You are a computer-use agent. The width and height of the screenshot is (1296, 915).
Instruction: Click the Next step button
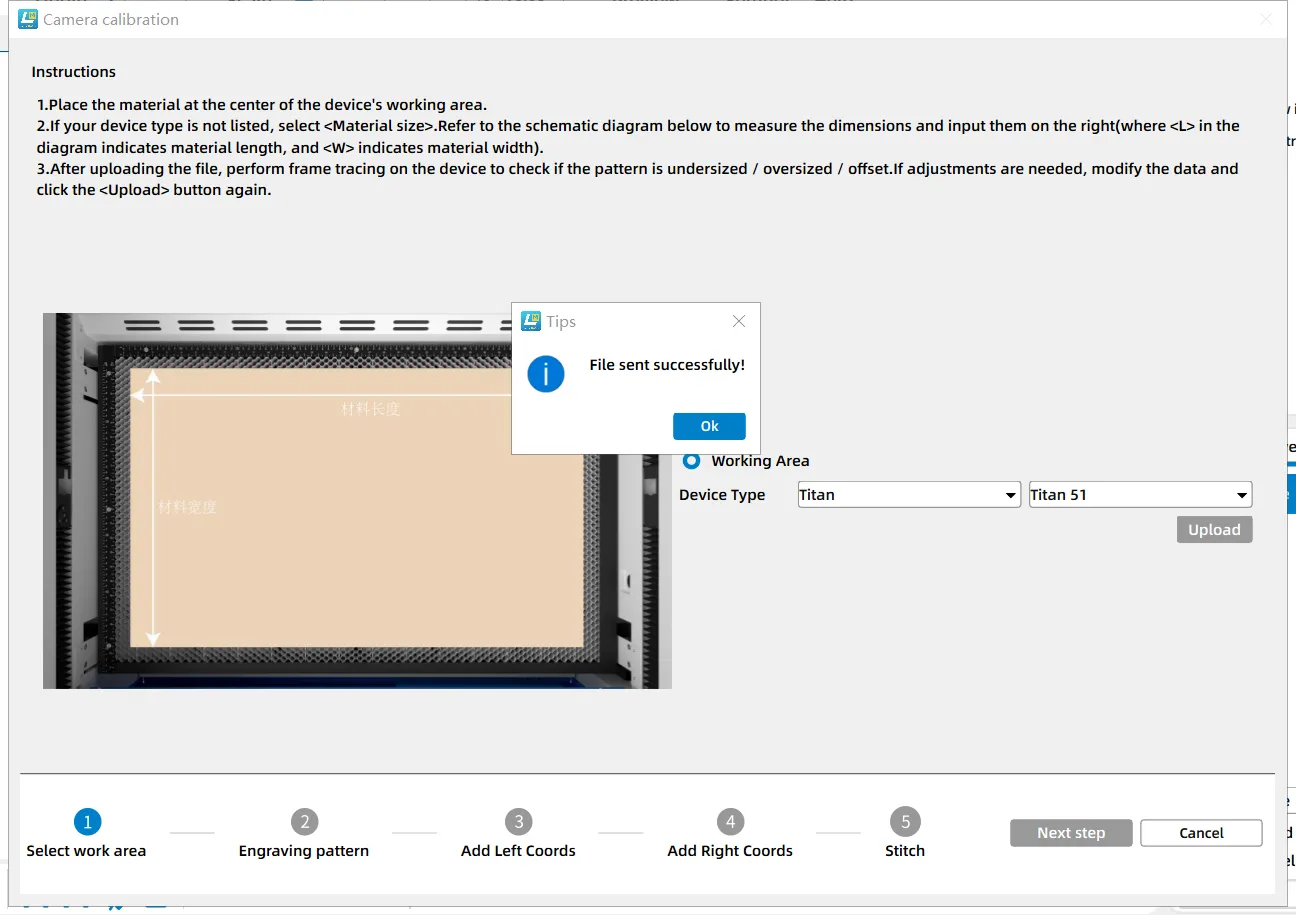(1071, 833)
